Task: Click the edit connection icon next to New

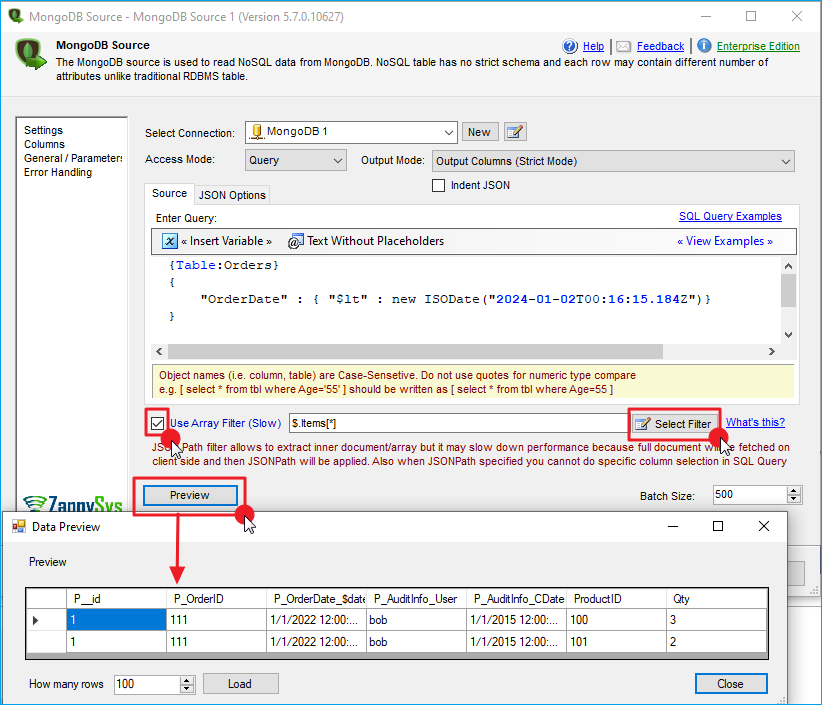Action: (x=515, y=132)
